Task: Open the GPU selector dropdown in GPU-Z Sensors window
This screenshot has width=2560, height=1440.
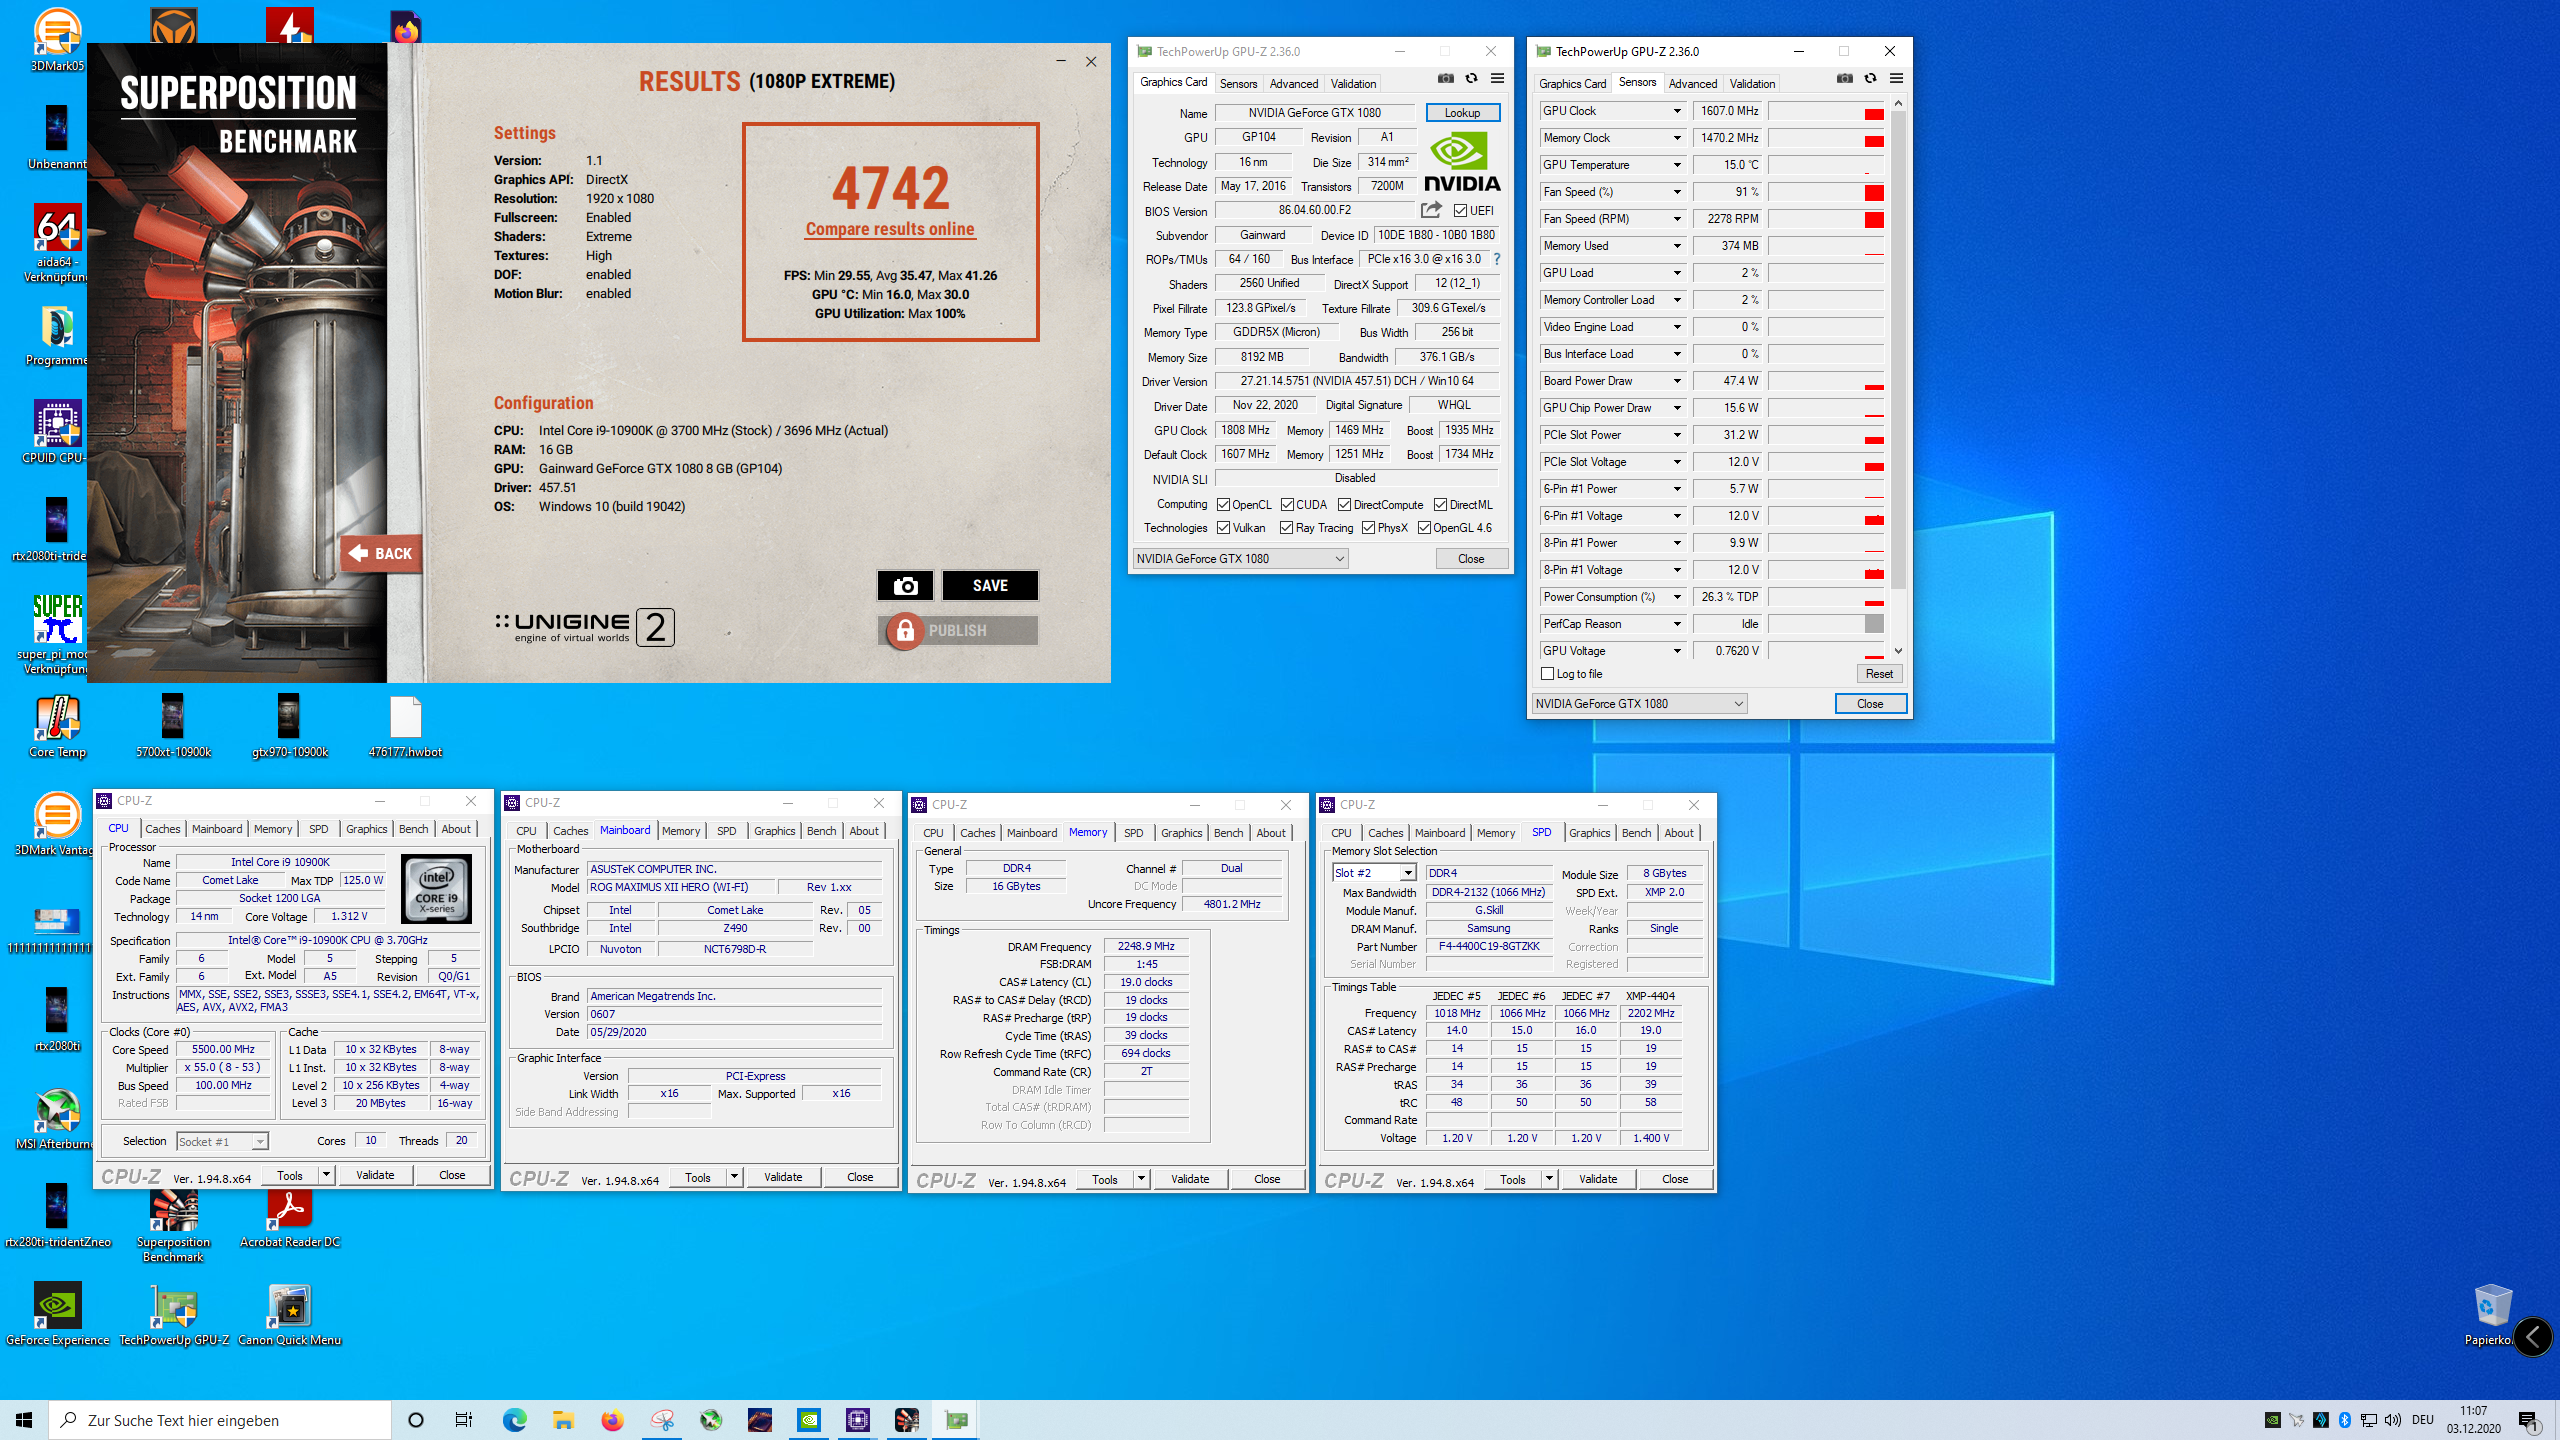Action: (x=1640, y=704)
